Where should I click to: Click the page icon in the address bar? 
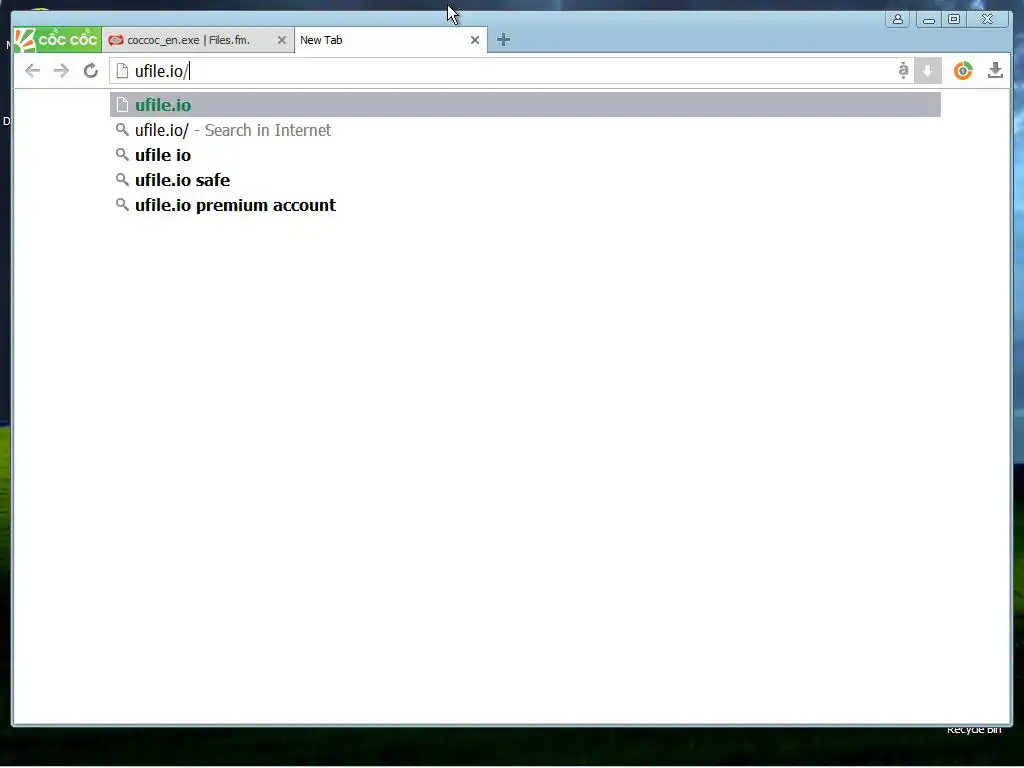point(122,71)
